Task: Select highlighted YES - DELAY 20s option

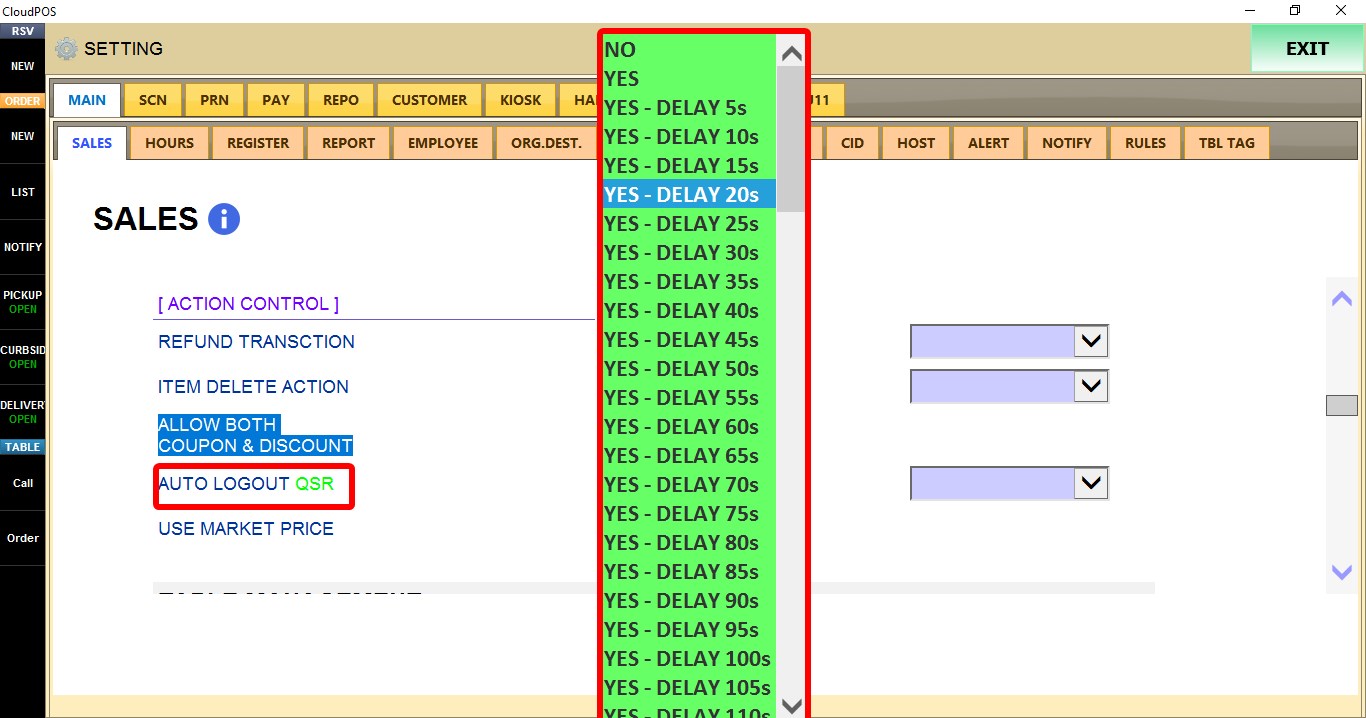Action: [x=689, y=194]
